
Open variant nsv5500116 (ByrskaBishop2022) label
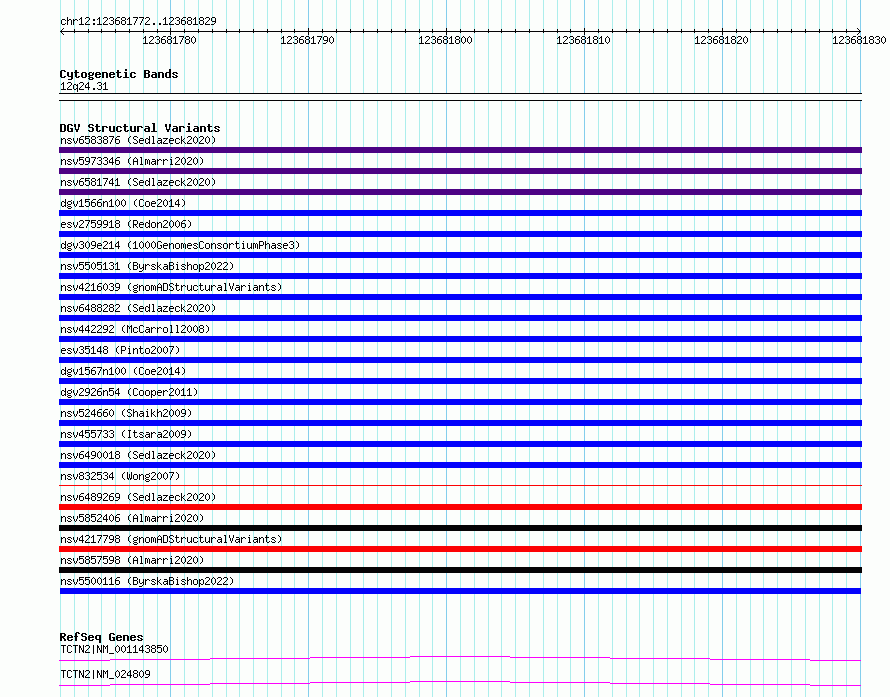[147, 581]
